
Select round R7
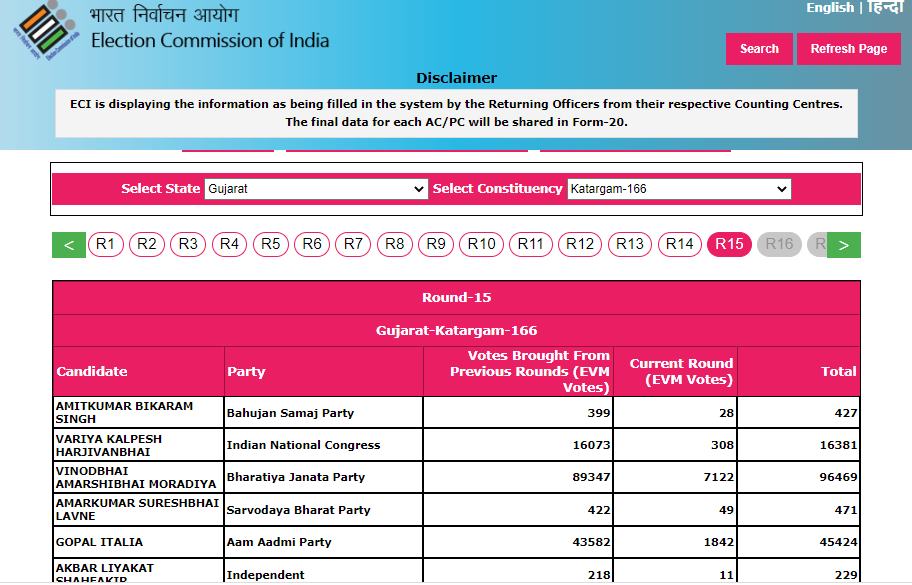tap(353, 244)
